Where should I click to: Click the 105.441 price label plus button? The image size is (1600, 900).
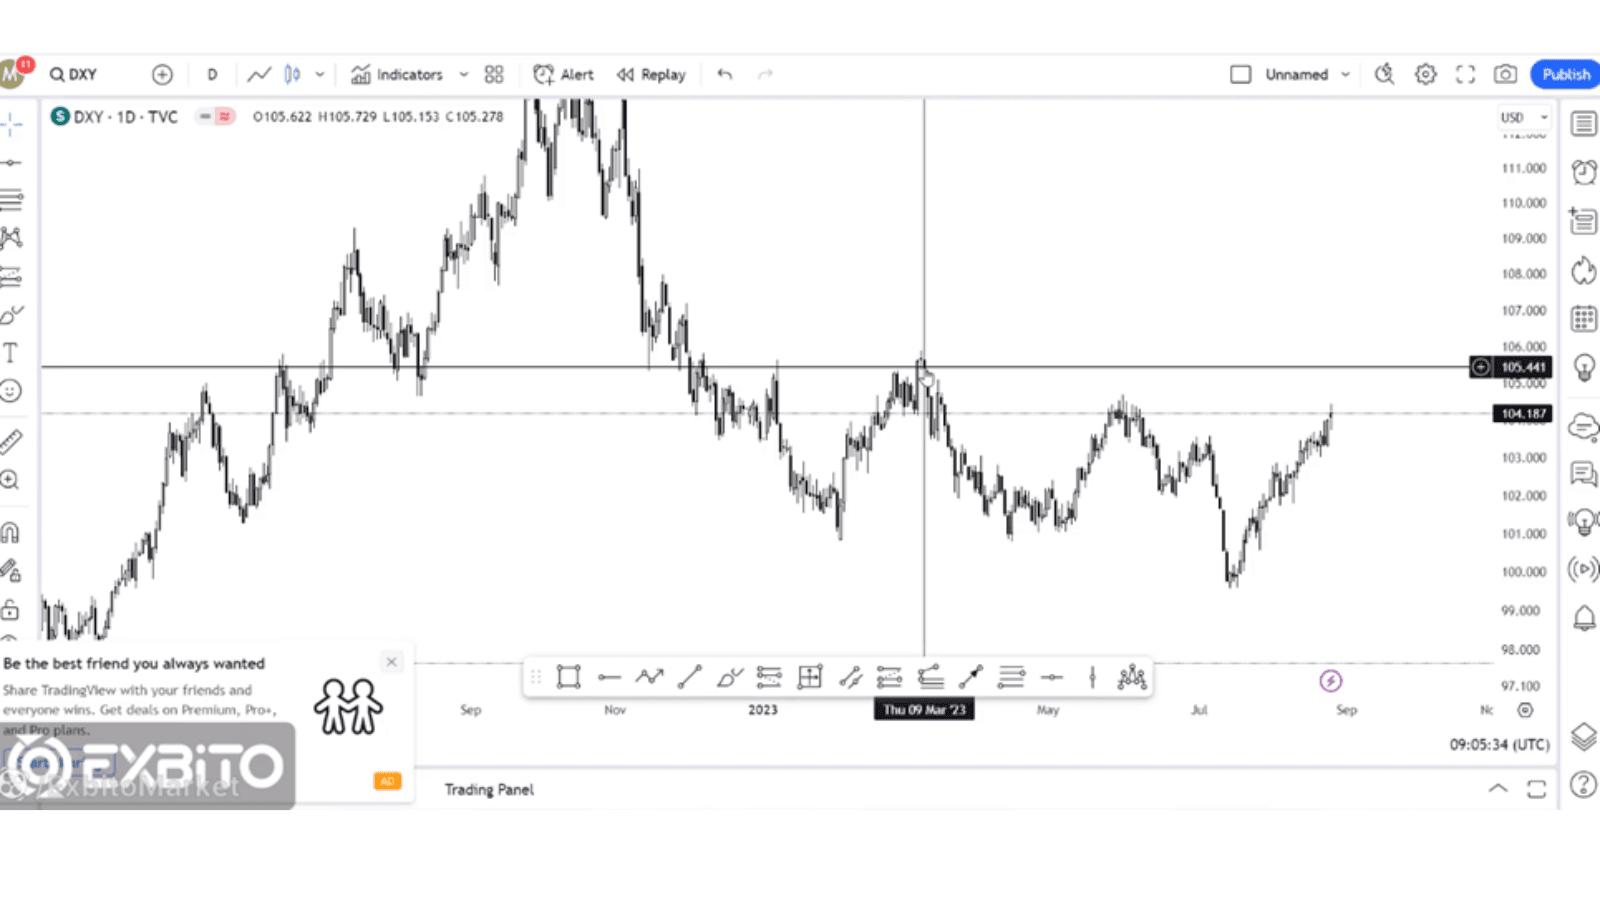1480,367
